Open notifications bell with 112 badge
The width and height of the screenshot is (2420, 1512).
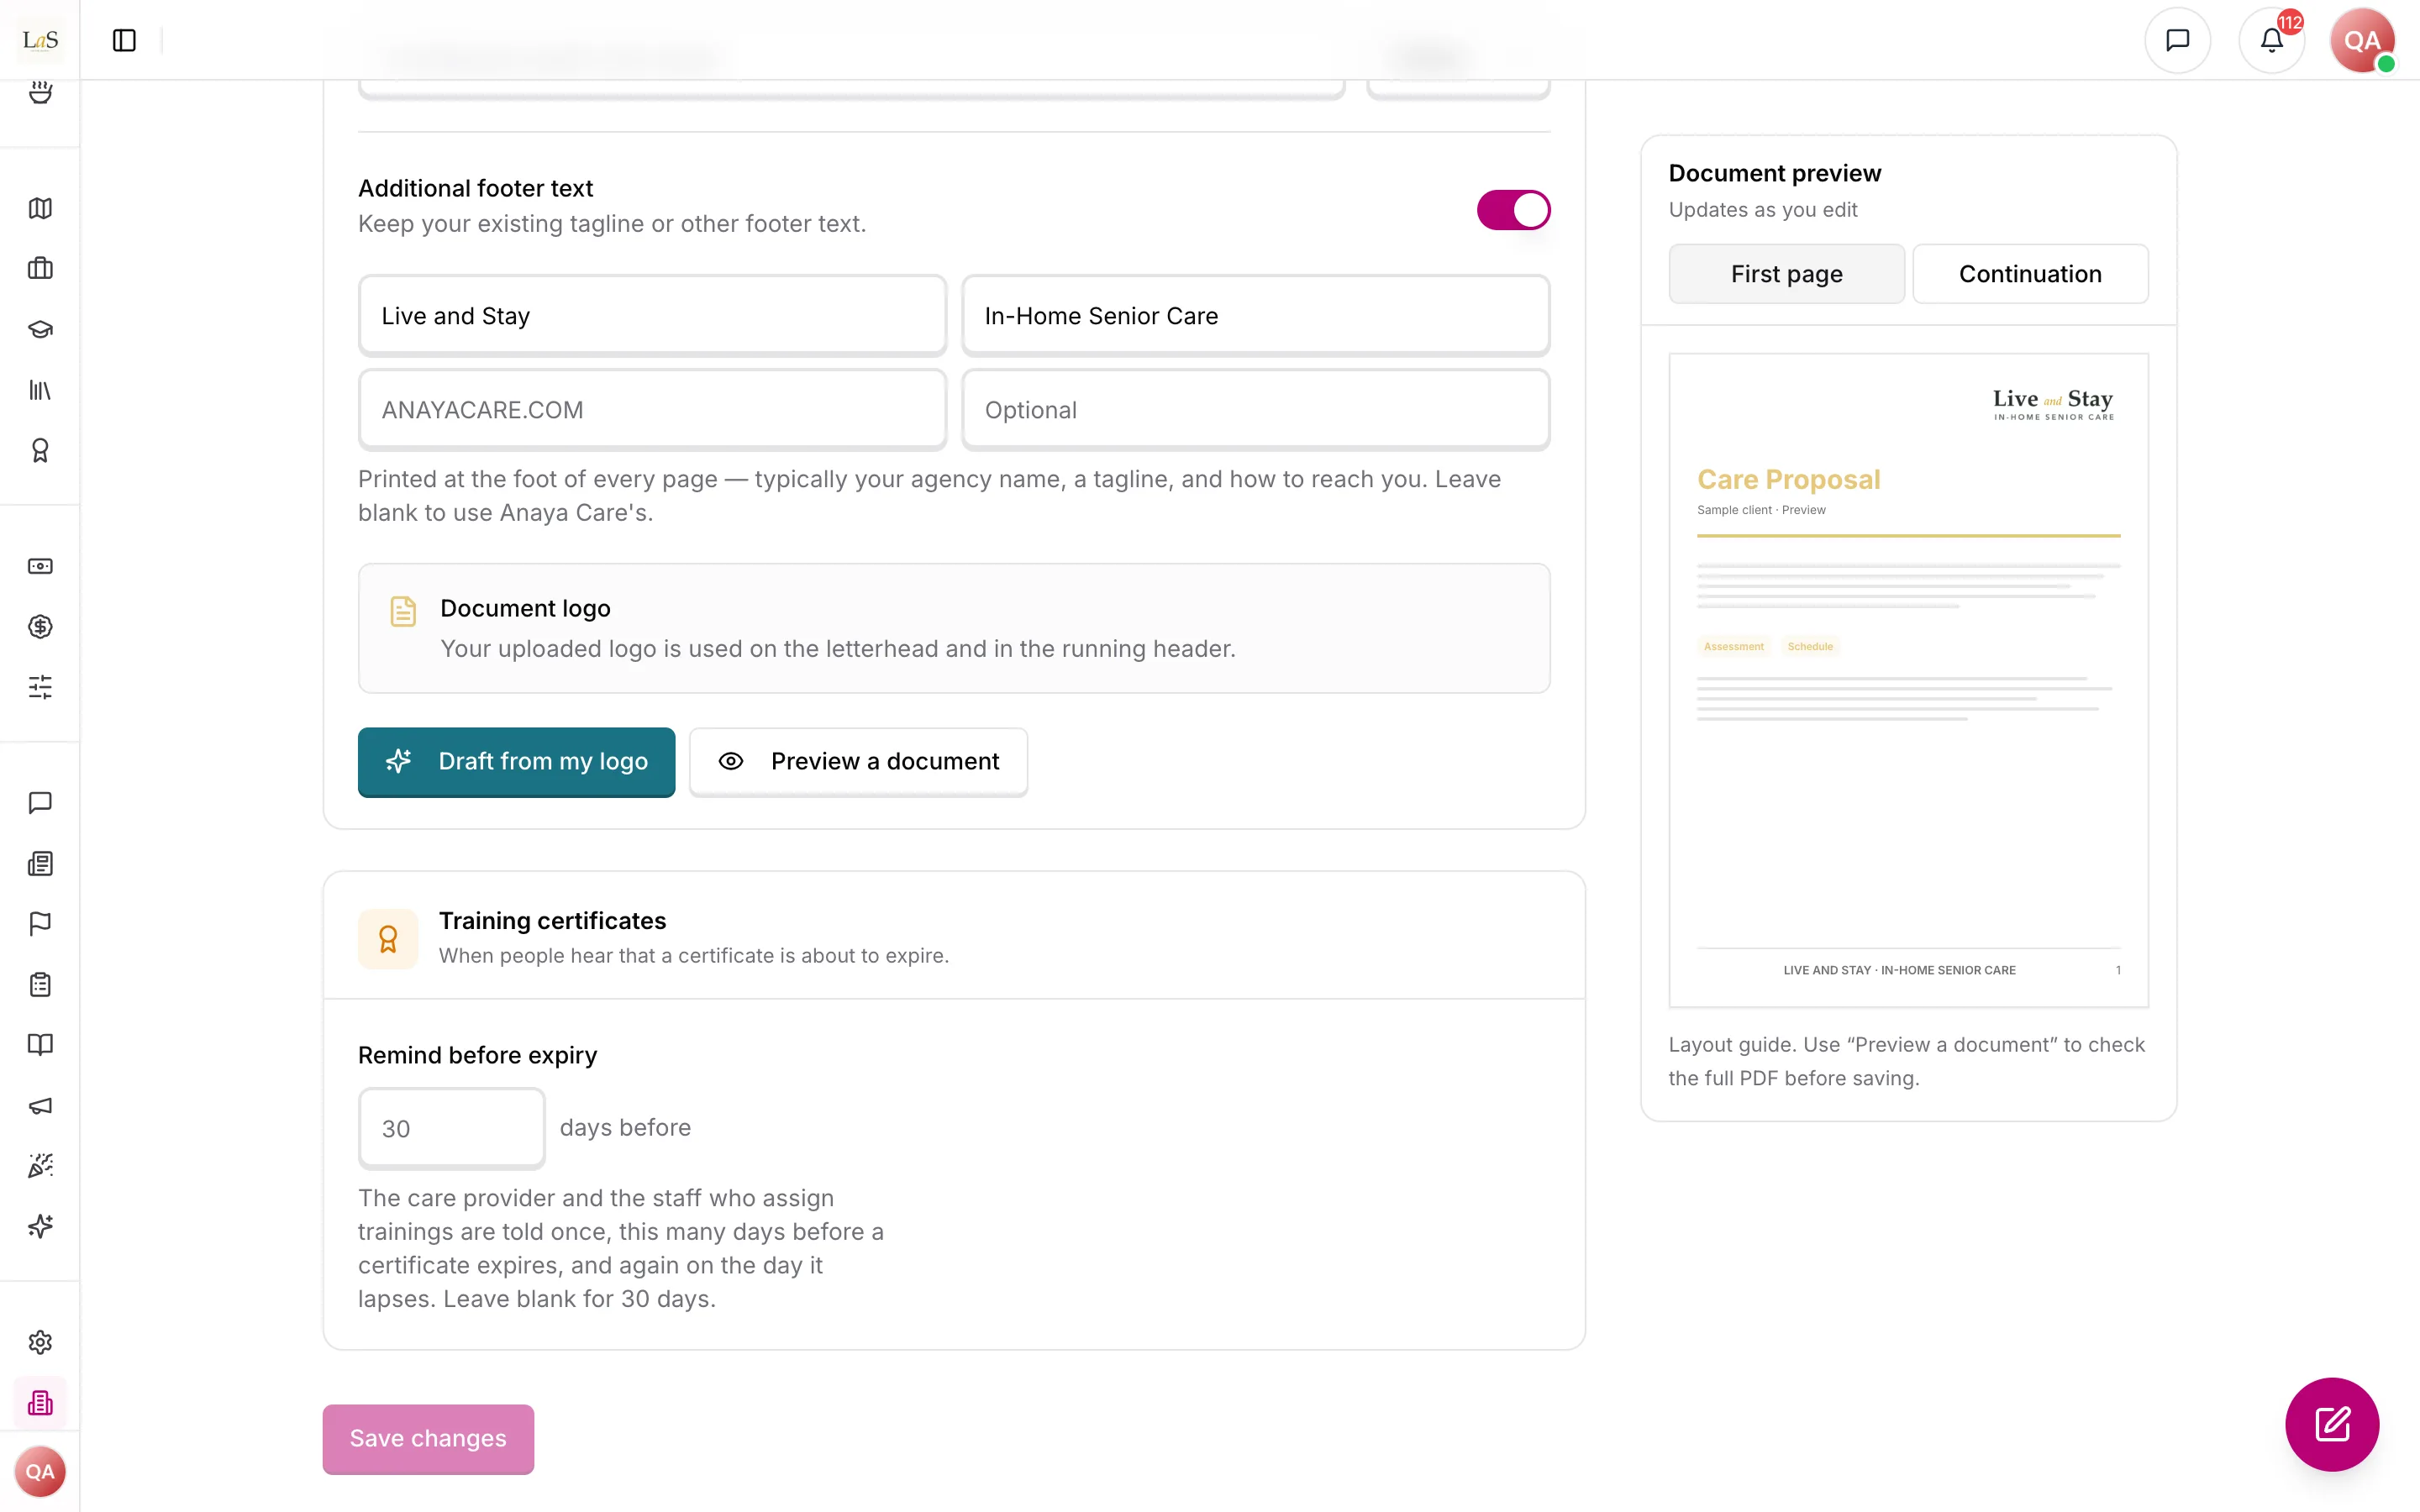(x=2272, y=40)
